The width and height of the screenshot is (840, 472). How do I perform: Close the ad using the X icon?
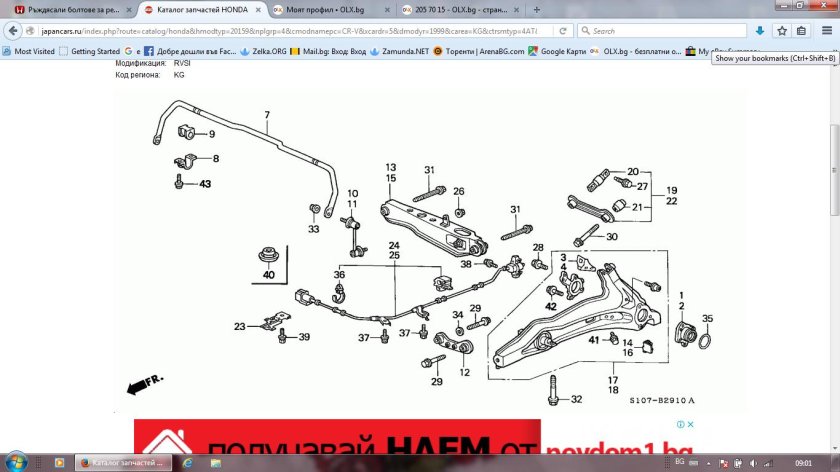[690, 425]
